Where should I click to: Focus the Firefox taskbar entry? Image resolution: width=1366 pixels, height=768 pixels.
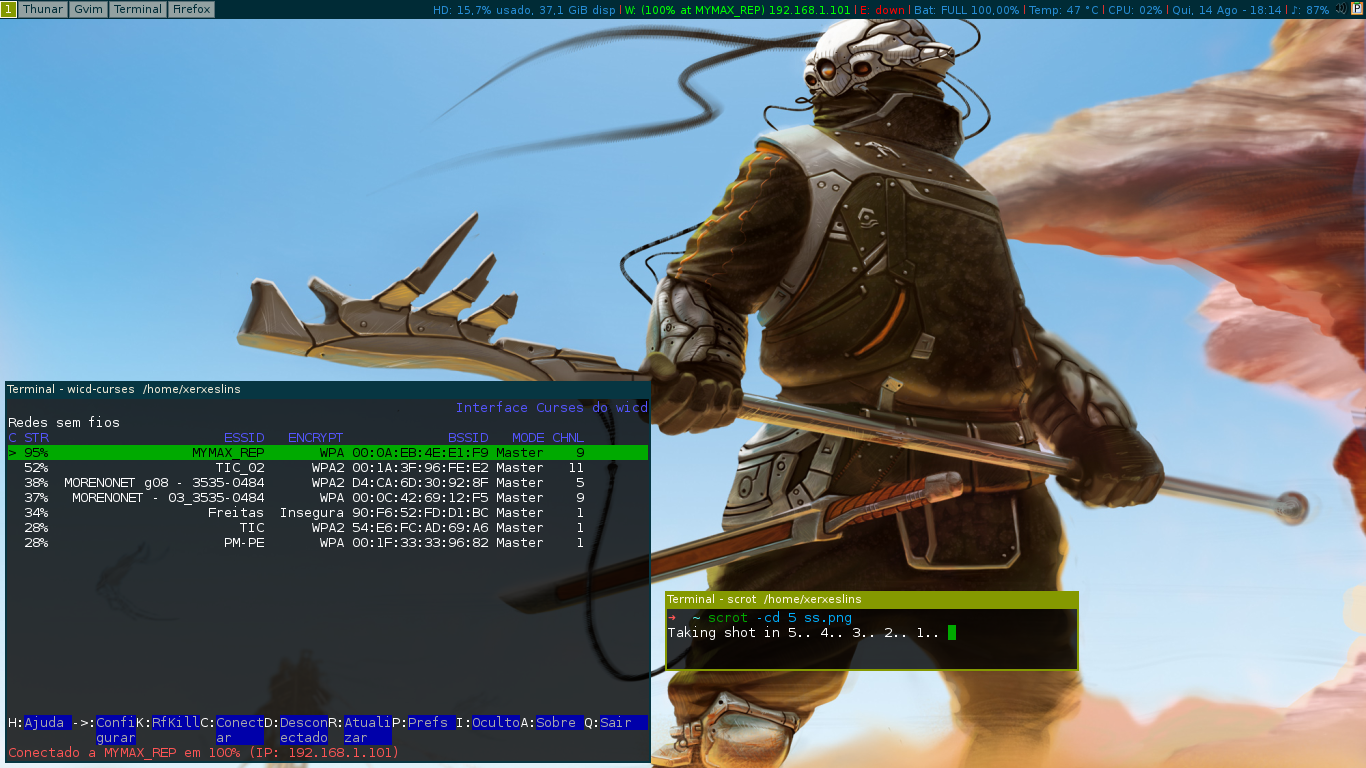191,9
